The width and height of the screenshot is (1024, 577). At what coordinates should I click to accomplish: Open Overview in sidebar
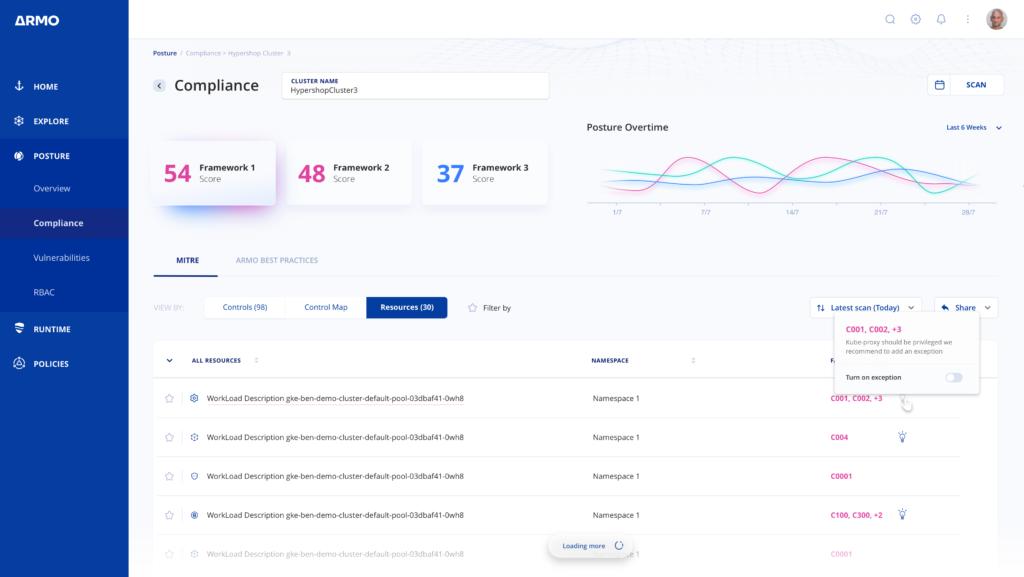[x=52, y=188]
